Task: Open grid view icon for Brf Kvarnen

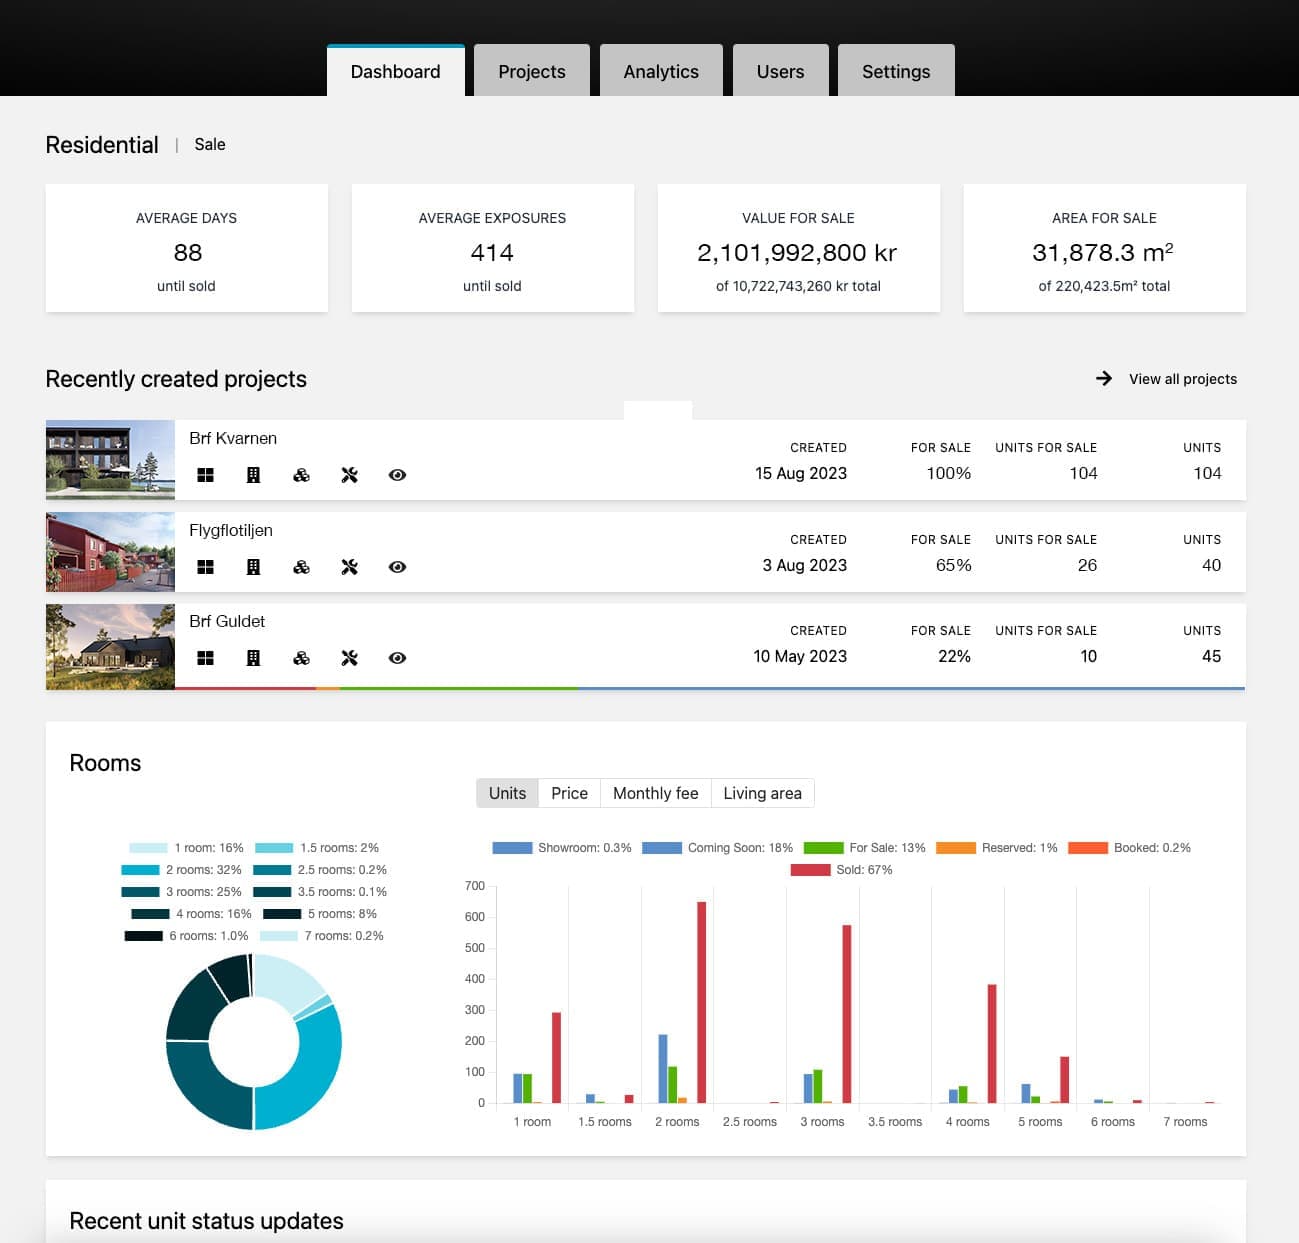Action: [x=206, y=475]
